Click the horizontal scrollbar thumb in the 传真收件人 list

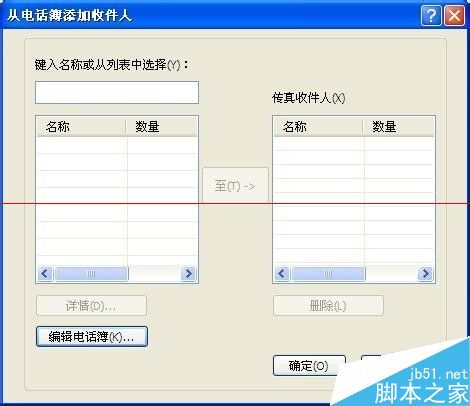click(328, 274)
